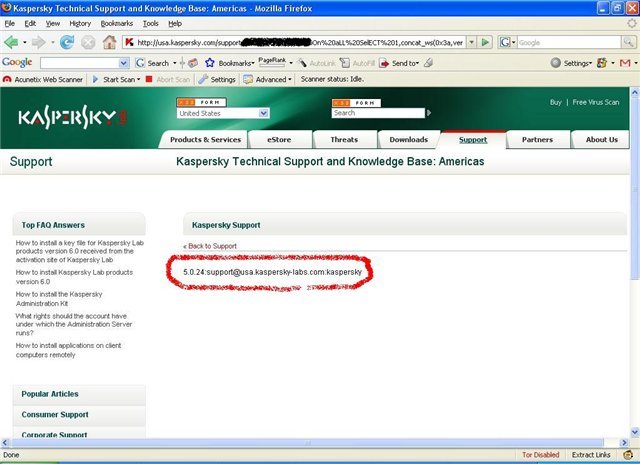Image resolution: width=640 pixels, height=464 pixels.
Task: Click the Stop loading icon
Action: click(87, 42)
